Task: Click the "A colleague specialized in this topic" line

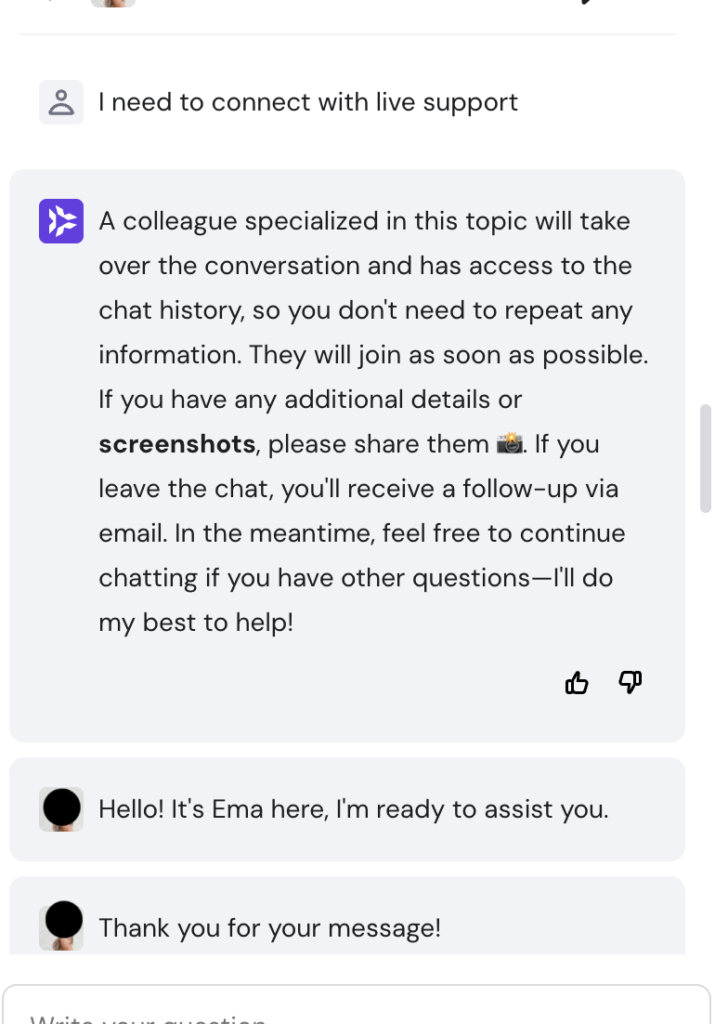Action: (x=364, y=221)
